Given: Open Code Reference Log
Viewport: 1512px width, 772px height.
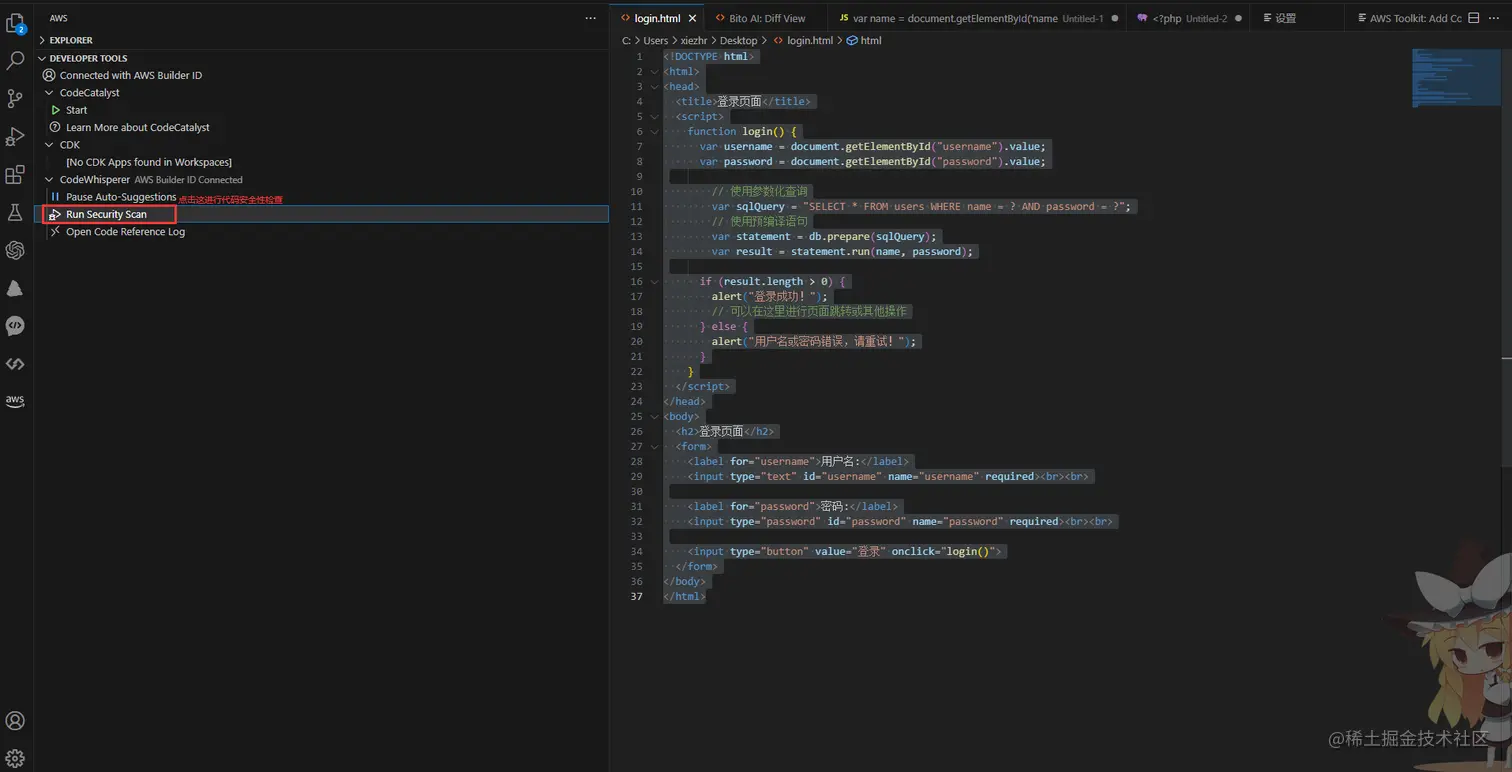Looking at the screenshot, I should (x=125, y=231).
